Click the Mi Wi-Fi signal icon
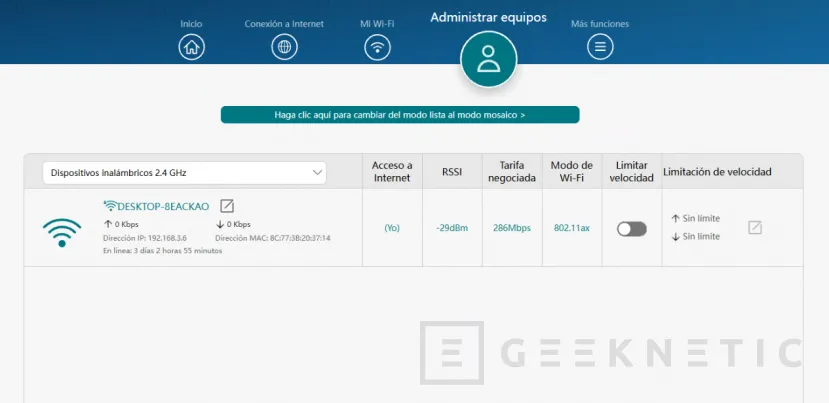This screenshot has height=403, width=829. click(377, 46)
